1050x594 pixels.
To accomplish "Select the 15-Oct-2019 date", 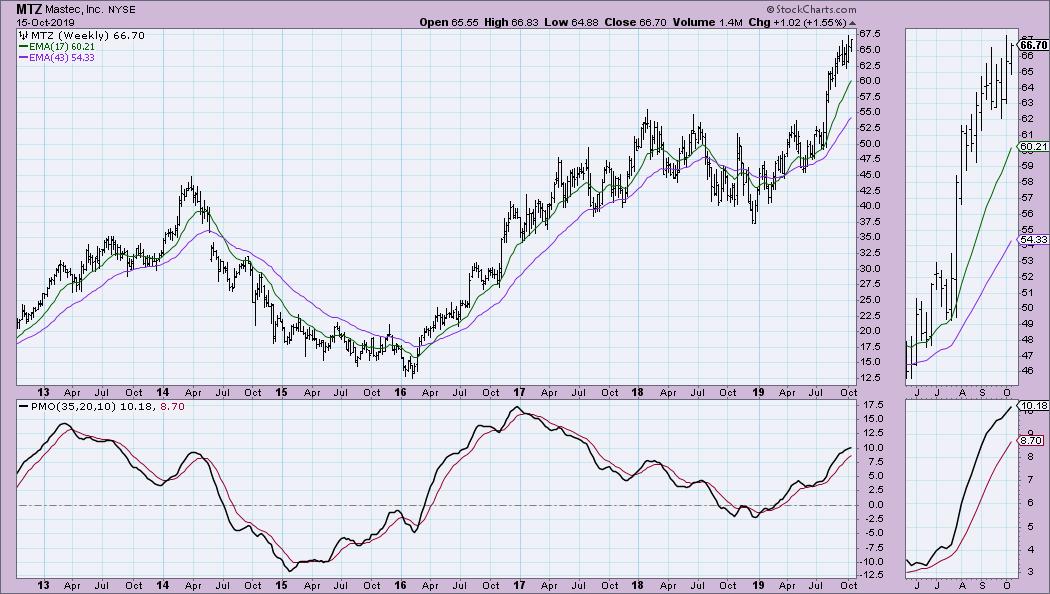I will point(46,22).
